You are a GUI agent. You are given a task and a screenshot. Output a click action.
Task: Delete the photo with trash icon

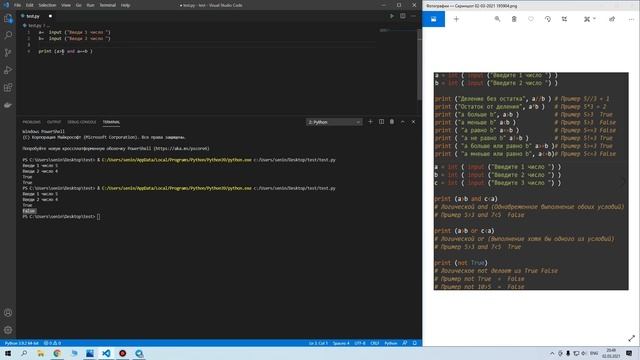514,19
